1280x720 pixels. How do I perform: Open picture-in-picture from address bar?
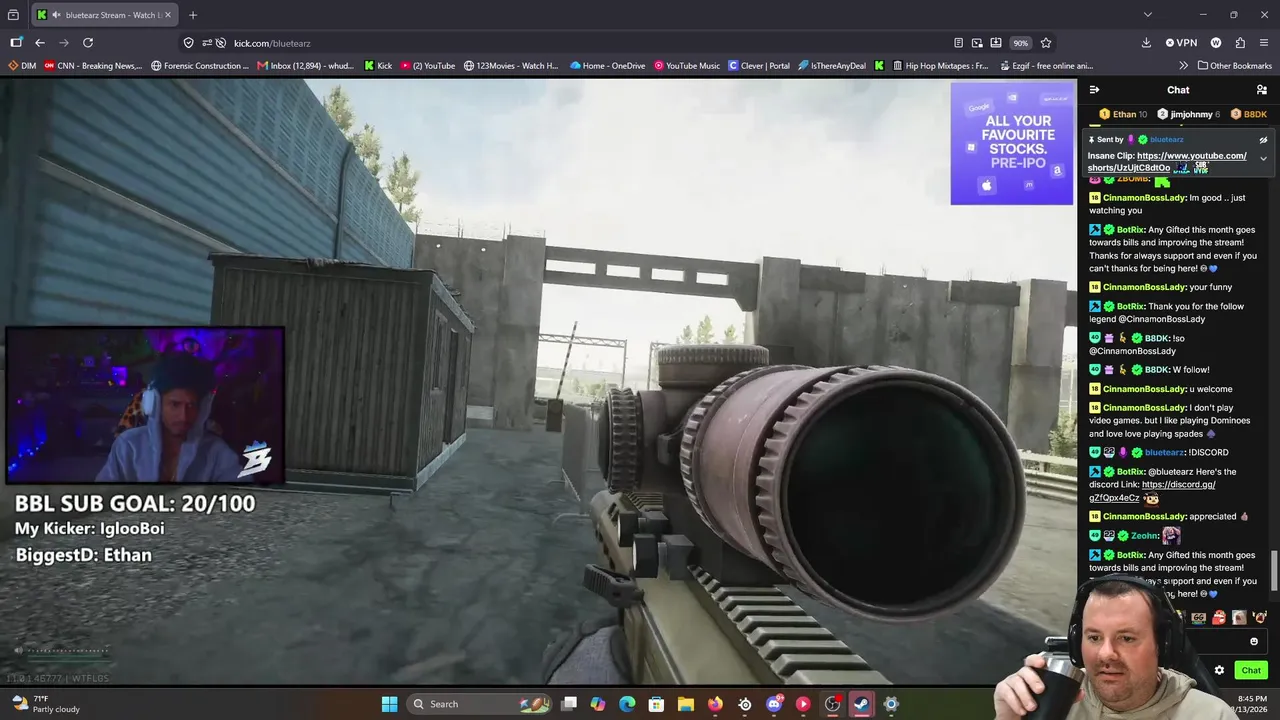coord(977,43)
